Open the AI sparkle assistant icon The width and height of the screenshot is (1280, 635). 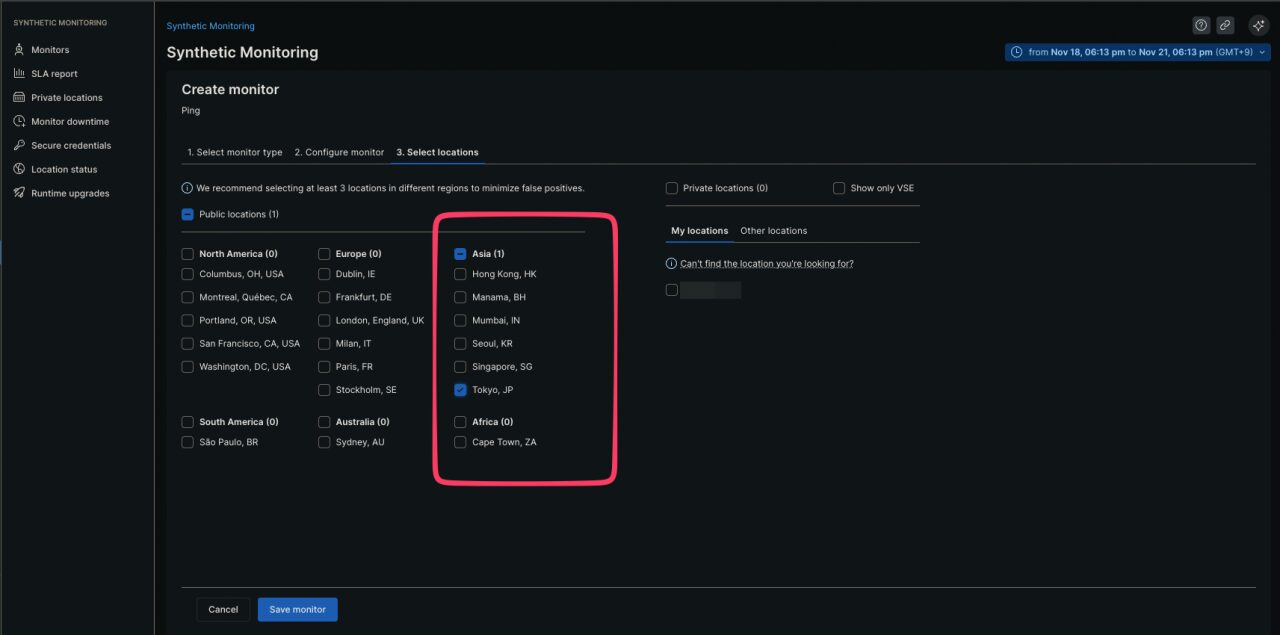(1259, 26)
